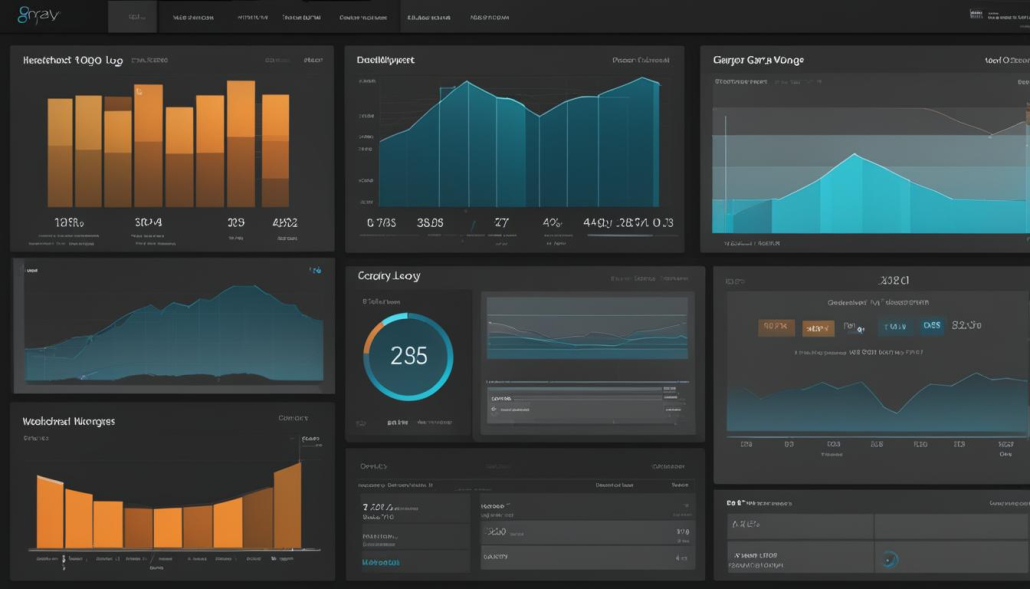Click the teal 'DBS' button
Image resolution: width=1030 pixels, height=589 pixels.
tap(931, 326)
